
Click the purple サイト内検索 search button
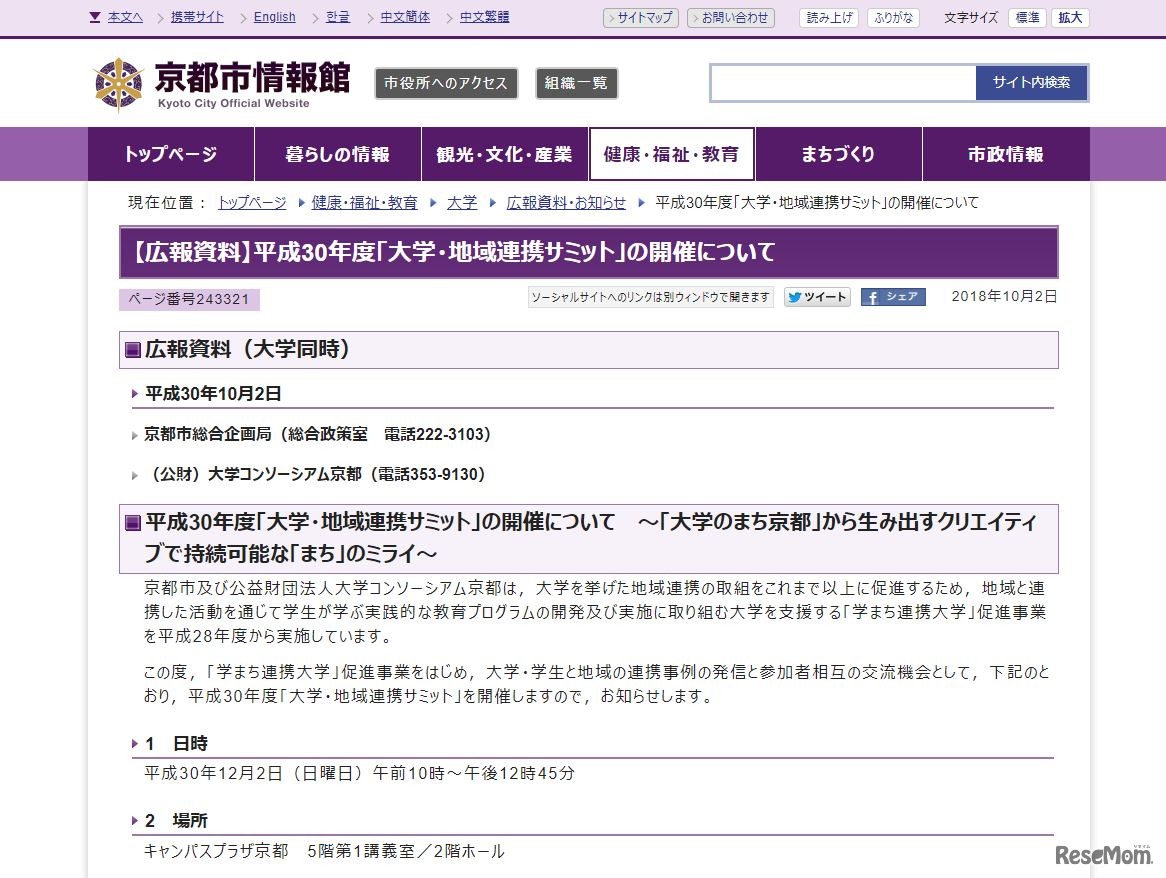click(1031, 83)
